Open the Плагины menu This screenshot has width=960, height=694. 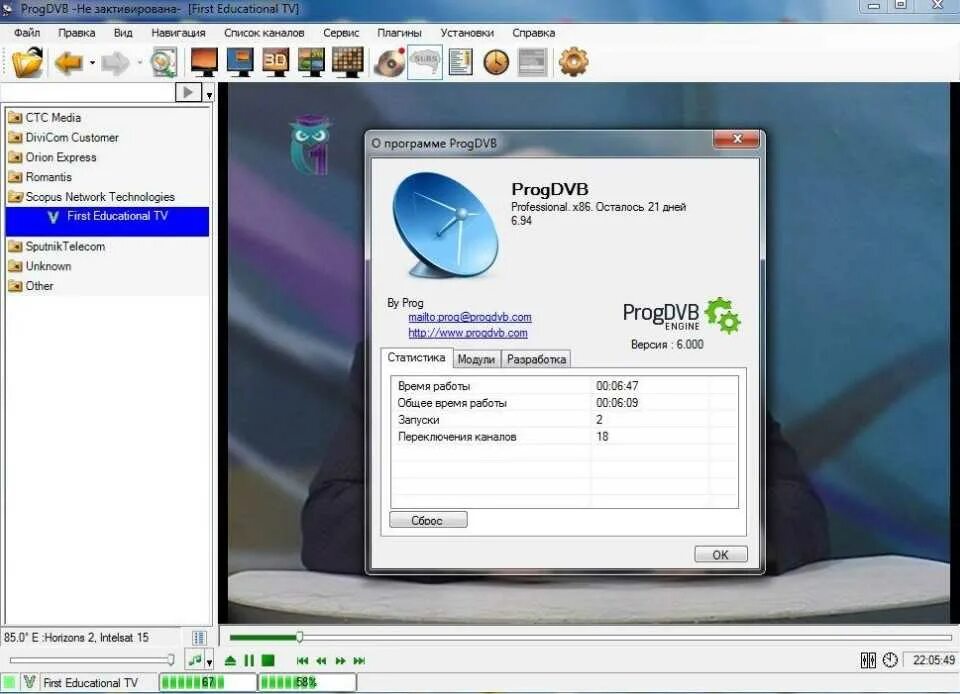click(x=399, y=33)
